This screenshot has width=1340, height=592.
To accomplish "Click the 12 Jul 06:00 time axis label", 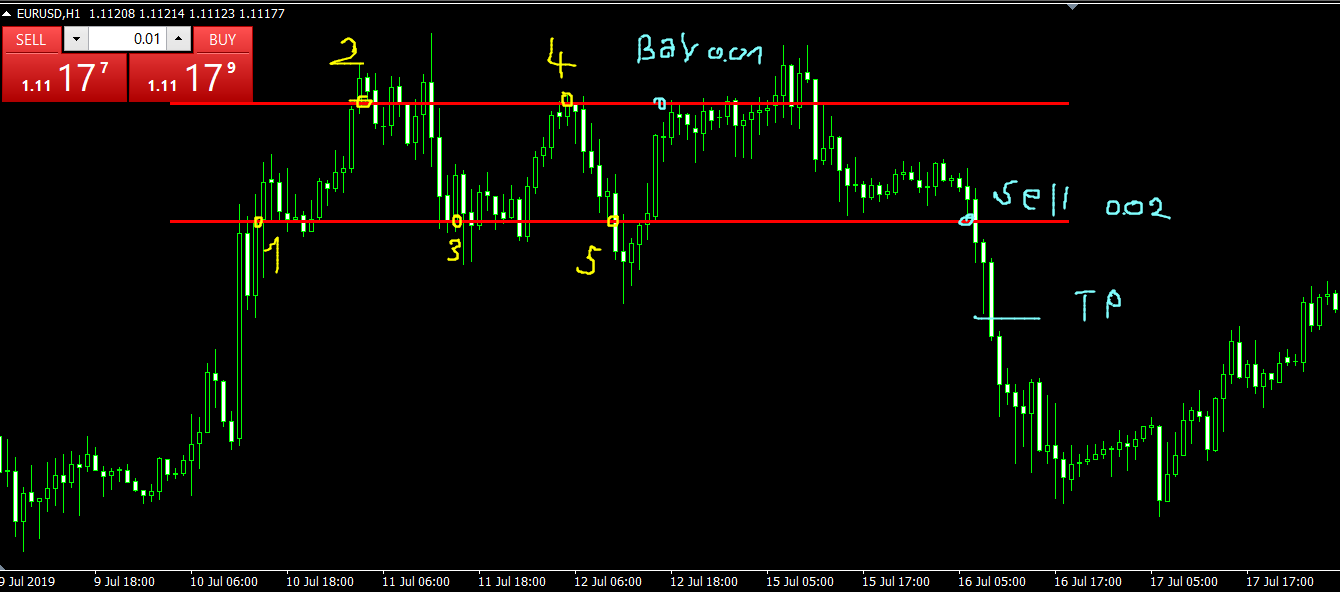I will click(608, 581).
